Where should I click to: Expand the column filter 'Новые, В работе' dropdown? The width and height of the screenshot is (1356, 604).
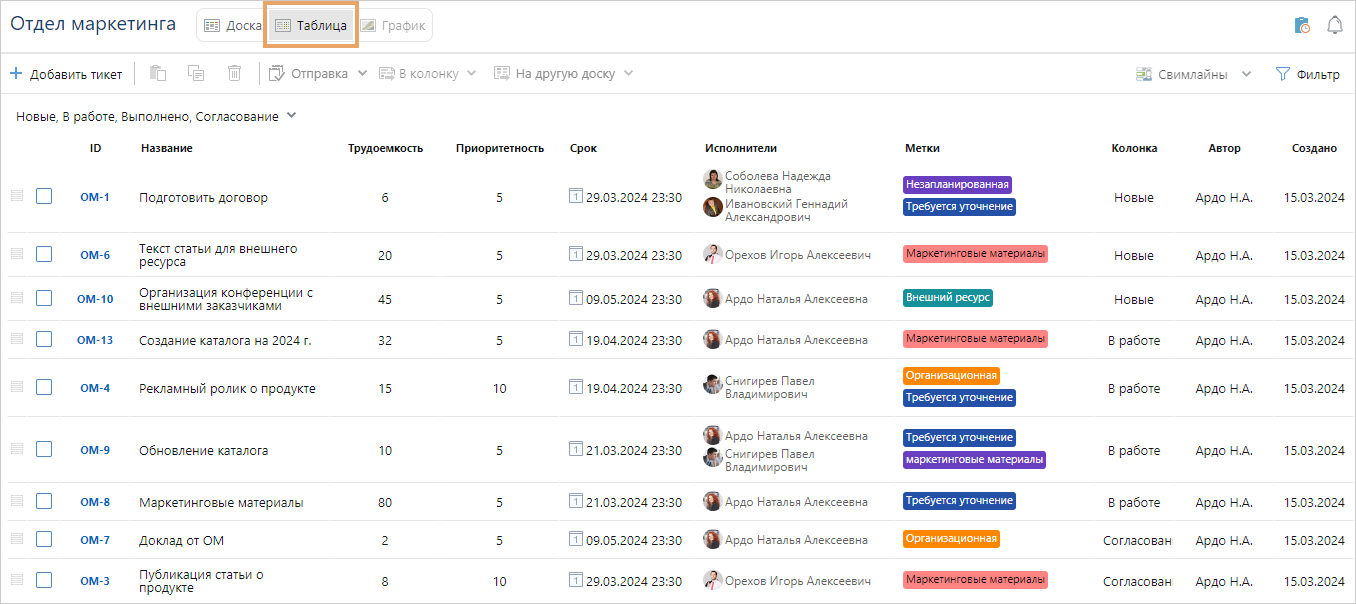pos(291,116)
